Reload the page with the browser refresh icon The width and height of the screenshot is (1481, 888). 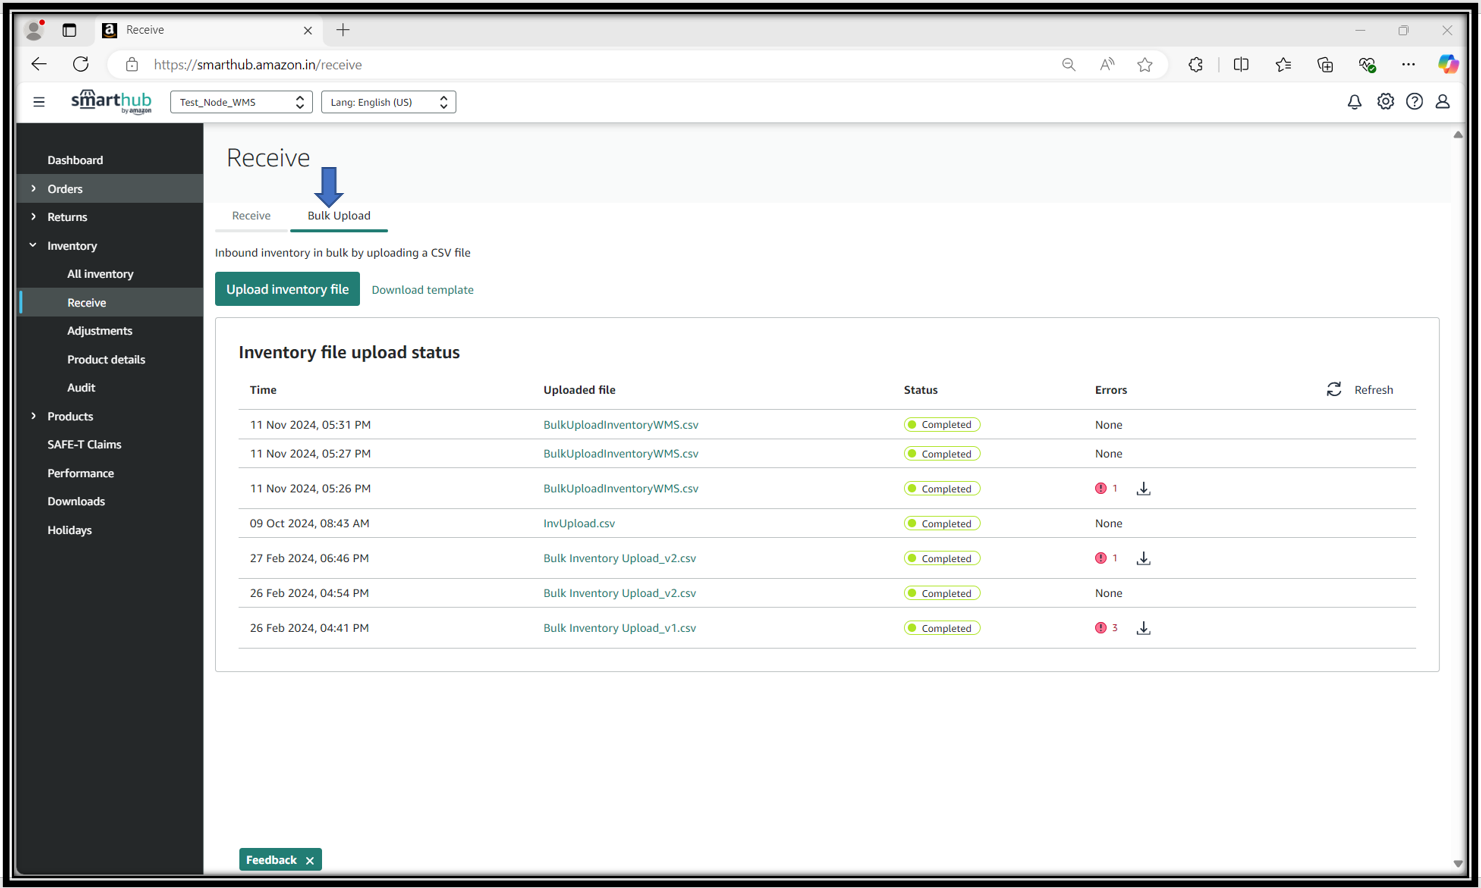coord(81,64)
